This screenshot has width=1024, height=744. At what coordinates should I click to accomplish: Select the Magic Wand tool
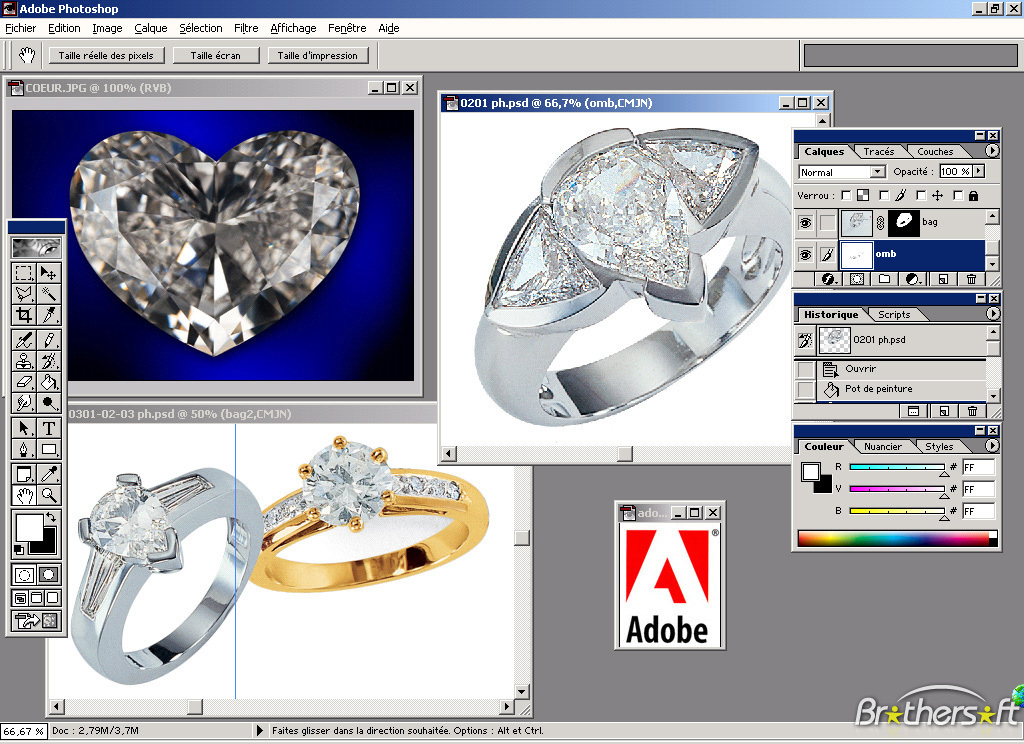point(48,294)
